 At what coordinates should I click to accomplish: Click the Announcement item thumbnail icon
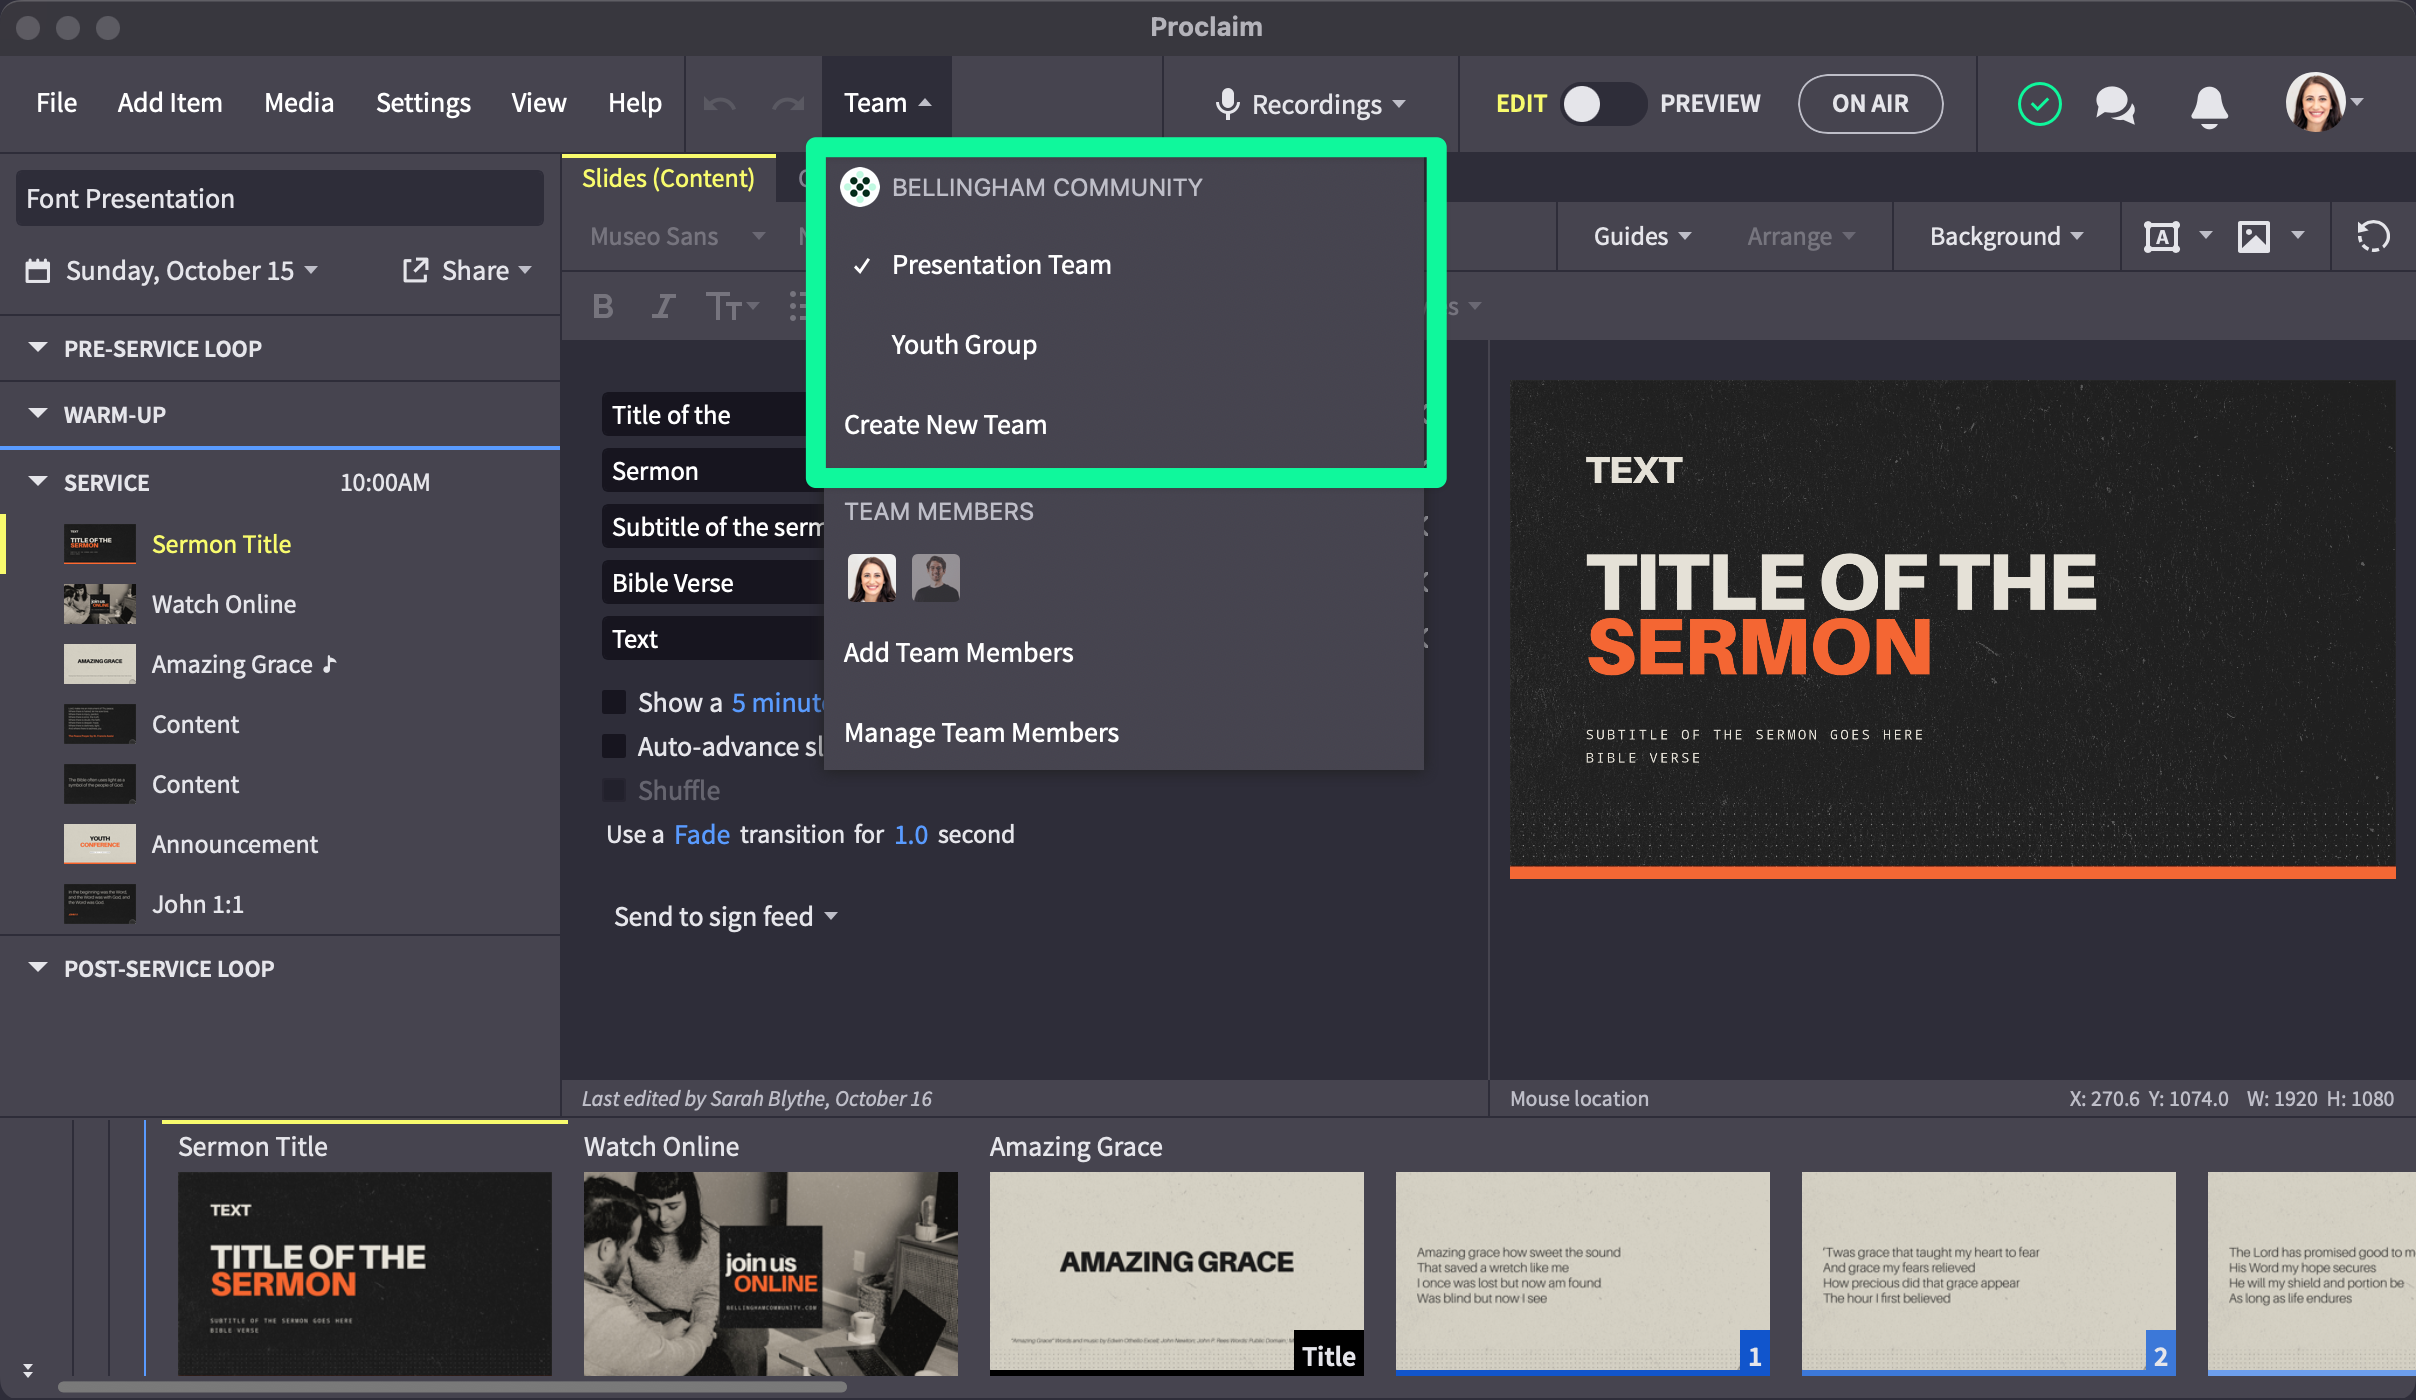(x=100, y=844)
